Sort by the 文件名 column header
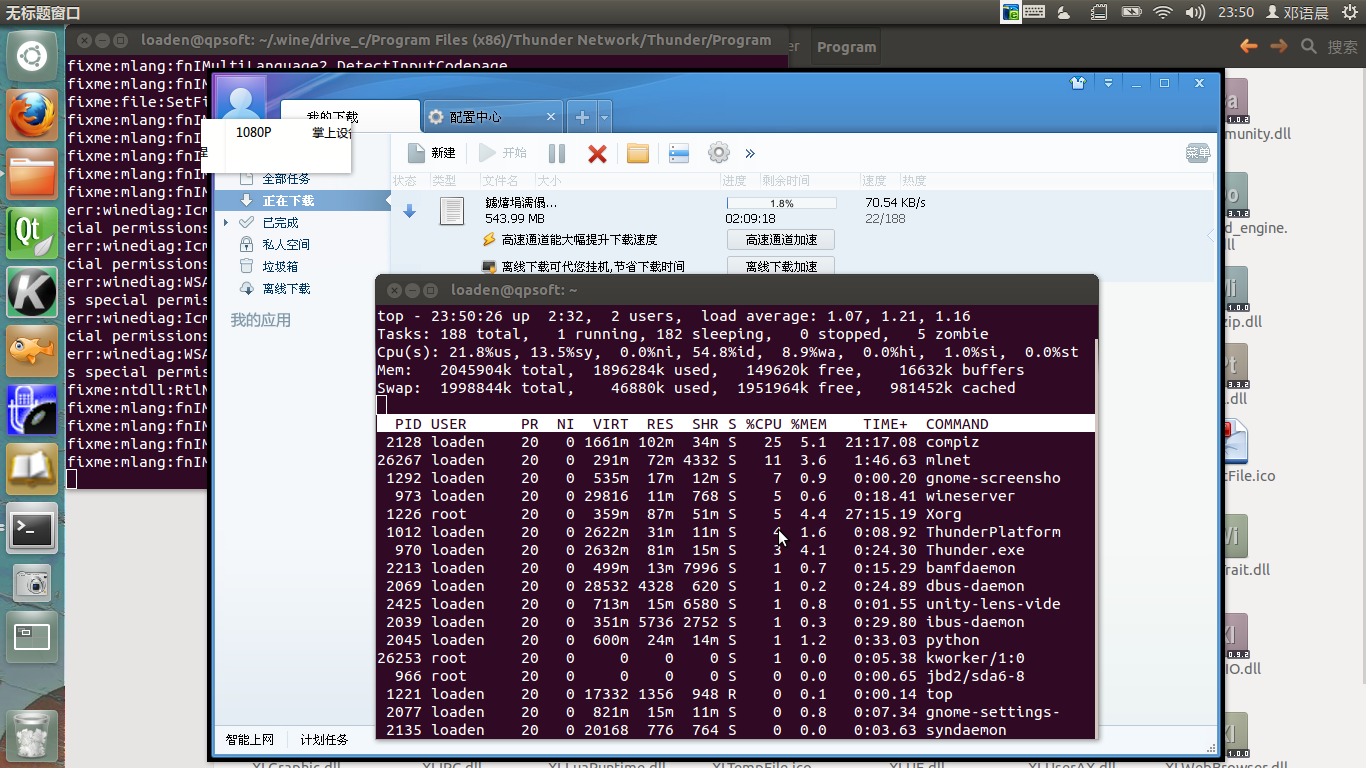Viewport: 1366px width, 768px height. 500,181
